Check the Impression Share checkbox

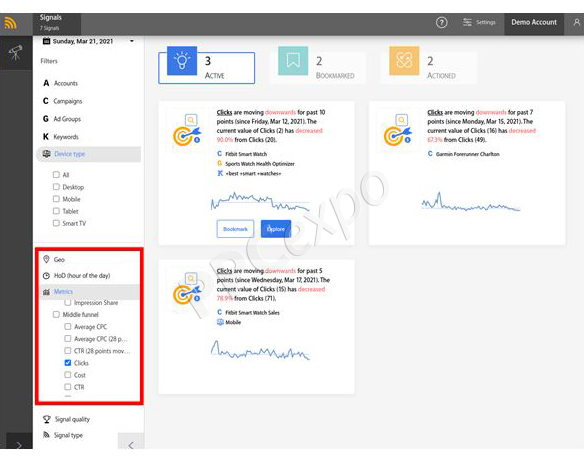click(68, 303)
